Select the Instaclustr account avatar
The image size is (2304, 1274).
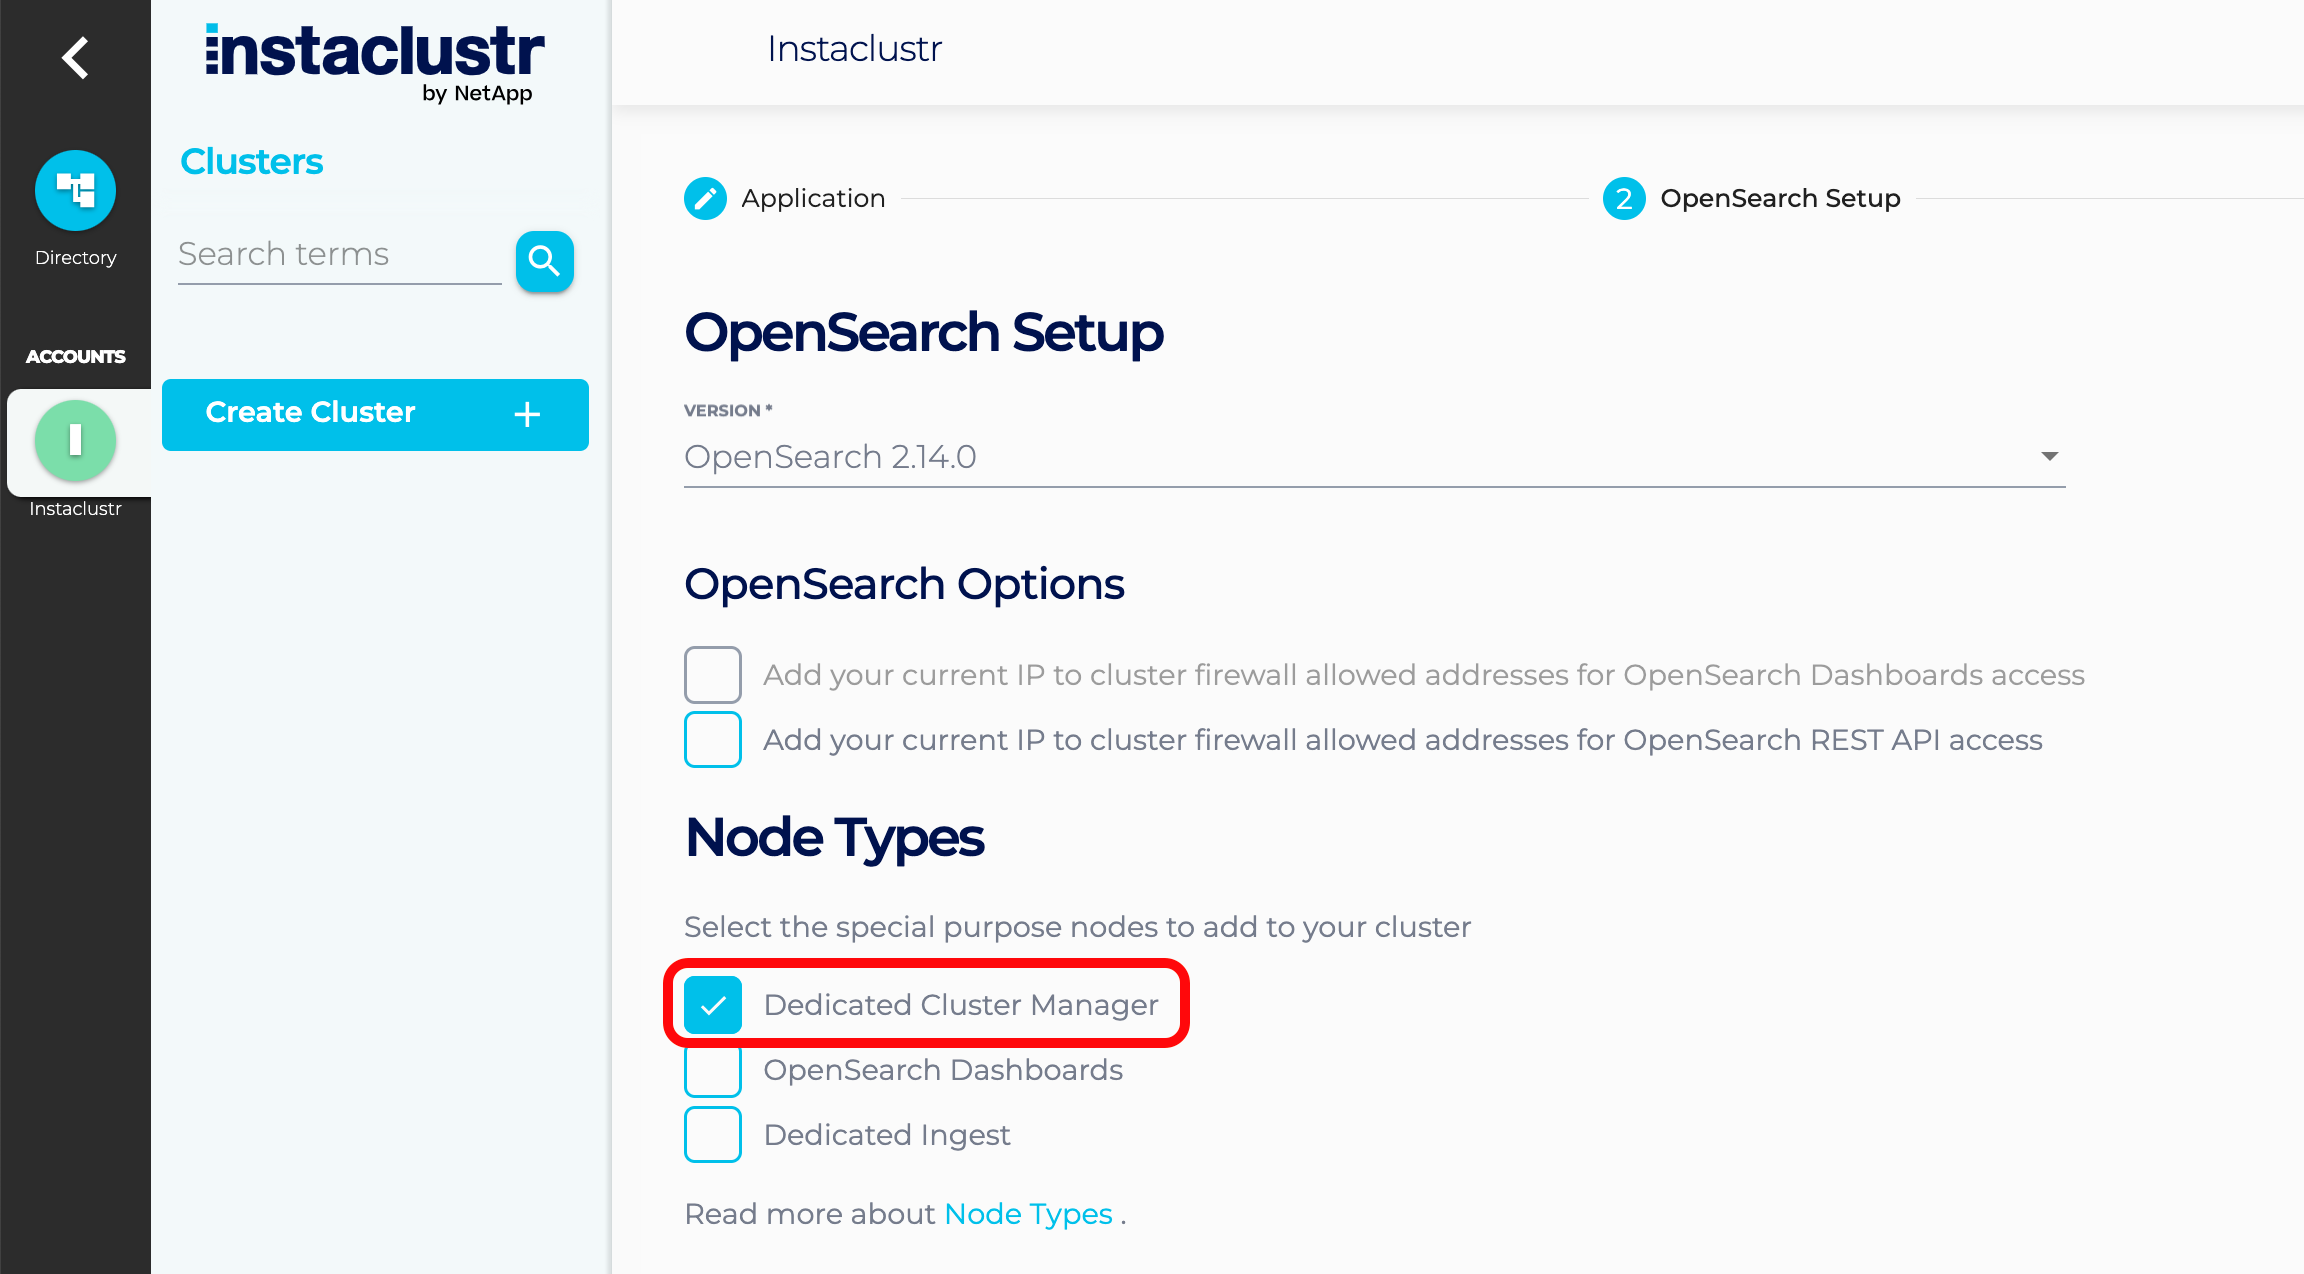pos(76,441)
